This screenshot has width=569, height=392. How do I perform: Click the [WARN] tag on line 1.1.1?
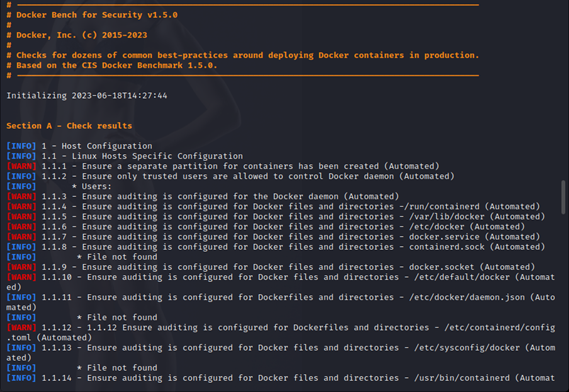point(21,166)
